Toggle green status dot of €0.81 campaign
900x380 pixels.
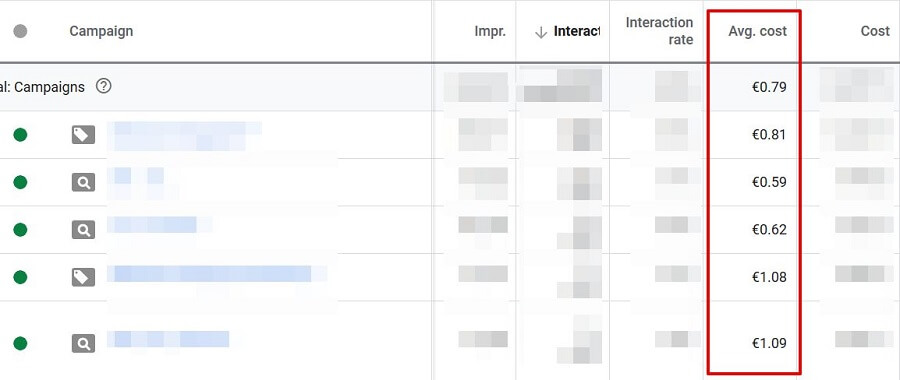20,135
